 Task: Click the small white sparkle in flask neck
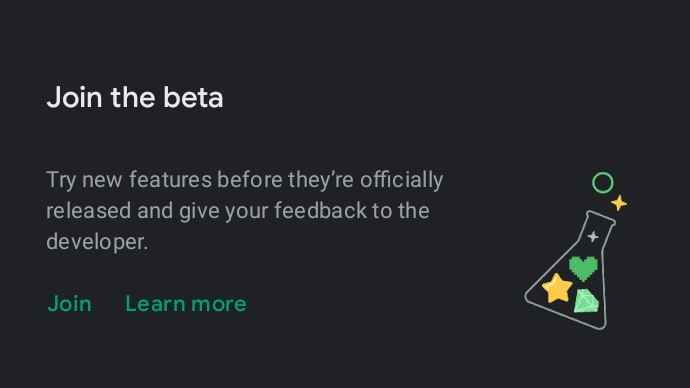[x=593, y=237]
